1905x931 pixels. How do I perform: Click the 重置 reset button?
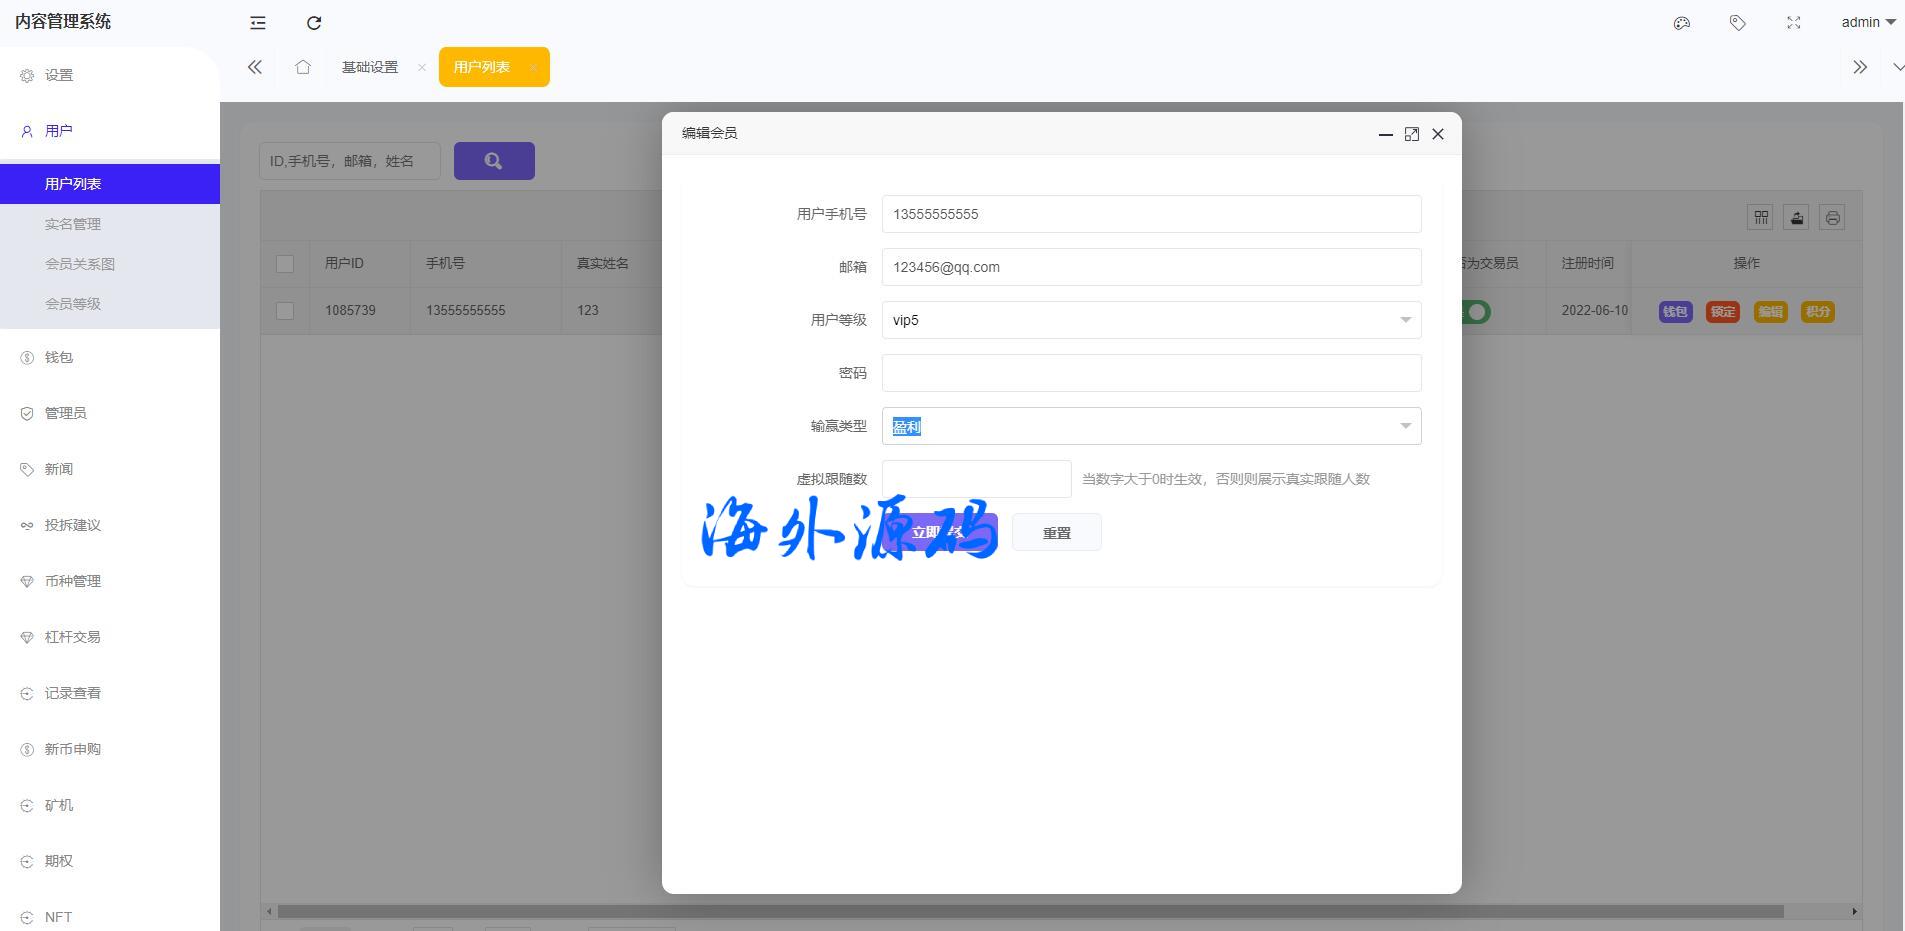(1056, 533)
